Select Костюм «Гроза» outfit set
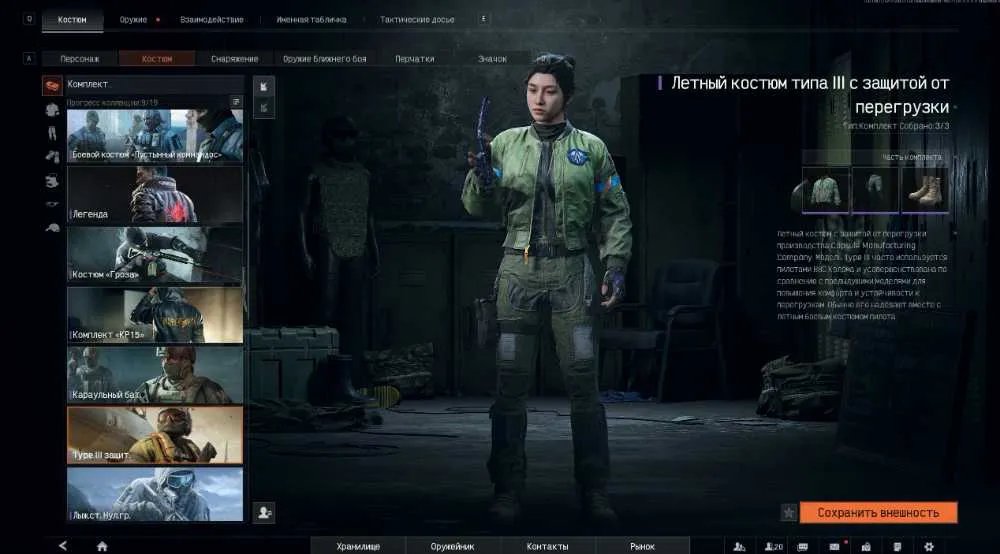This screenshot has width=1000, height=554. point(155,255)
